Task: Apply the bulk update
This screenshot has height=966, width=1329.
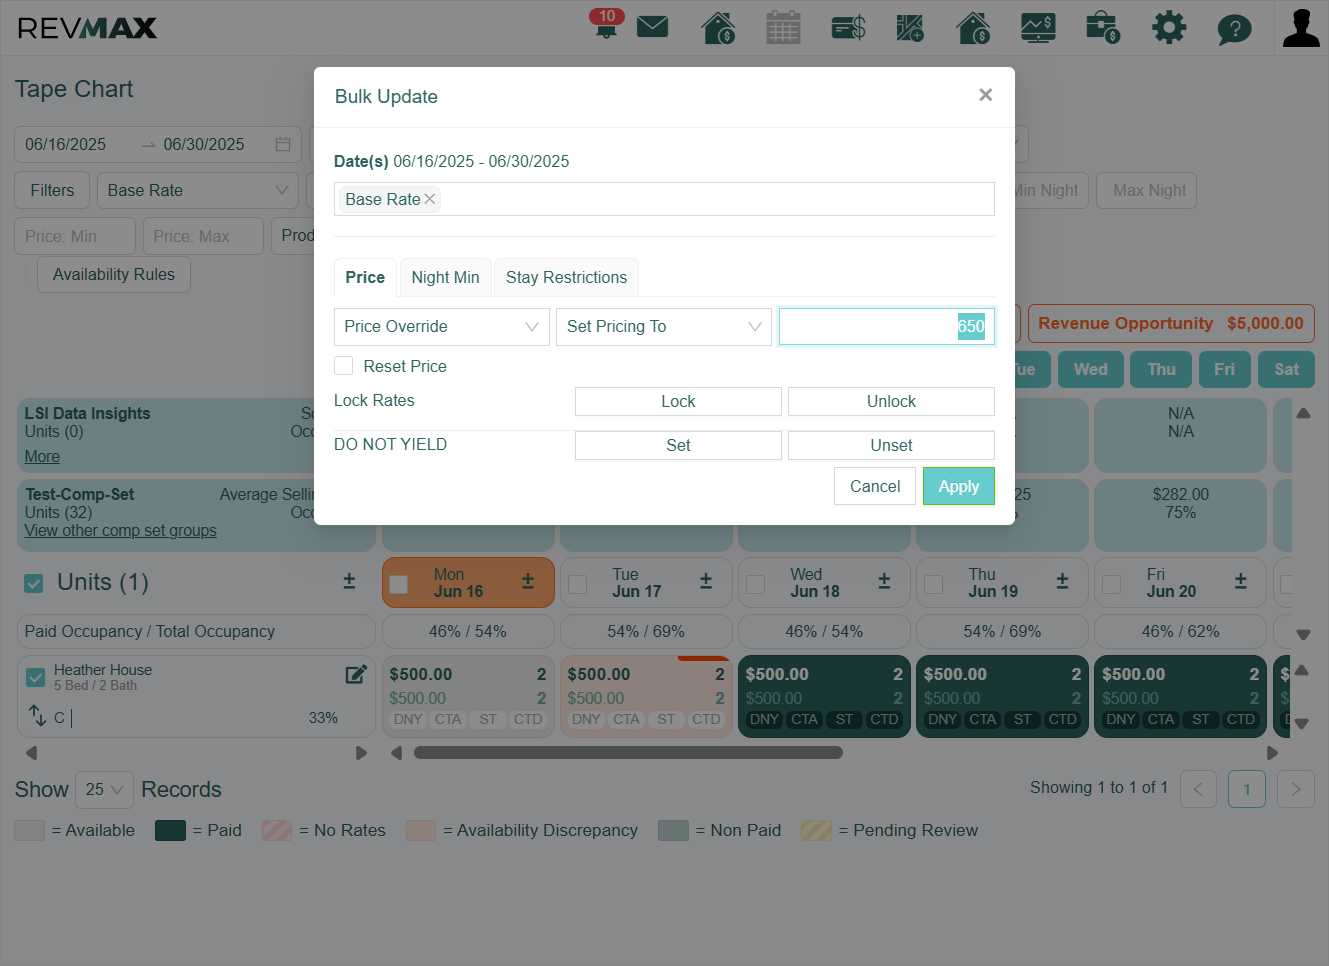Action: click(x=958, y=486)
